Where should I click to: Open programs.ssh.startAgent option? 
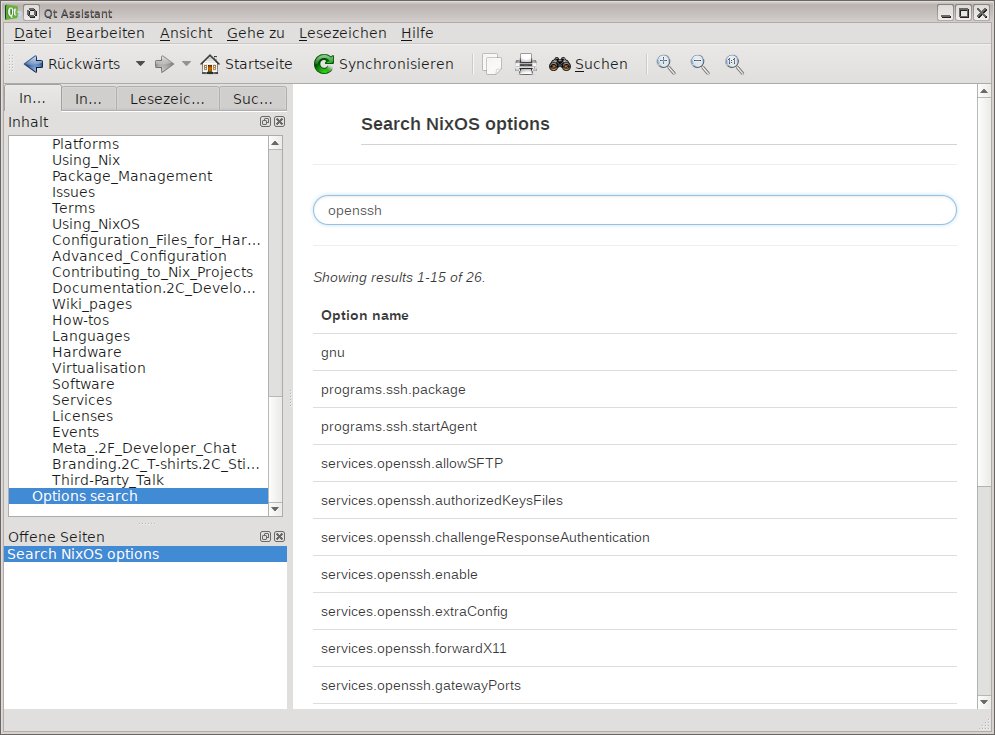tap(399, 426)
